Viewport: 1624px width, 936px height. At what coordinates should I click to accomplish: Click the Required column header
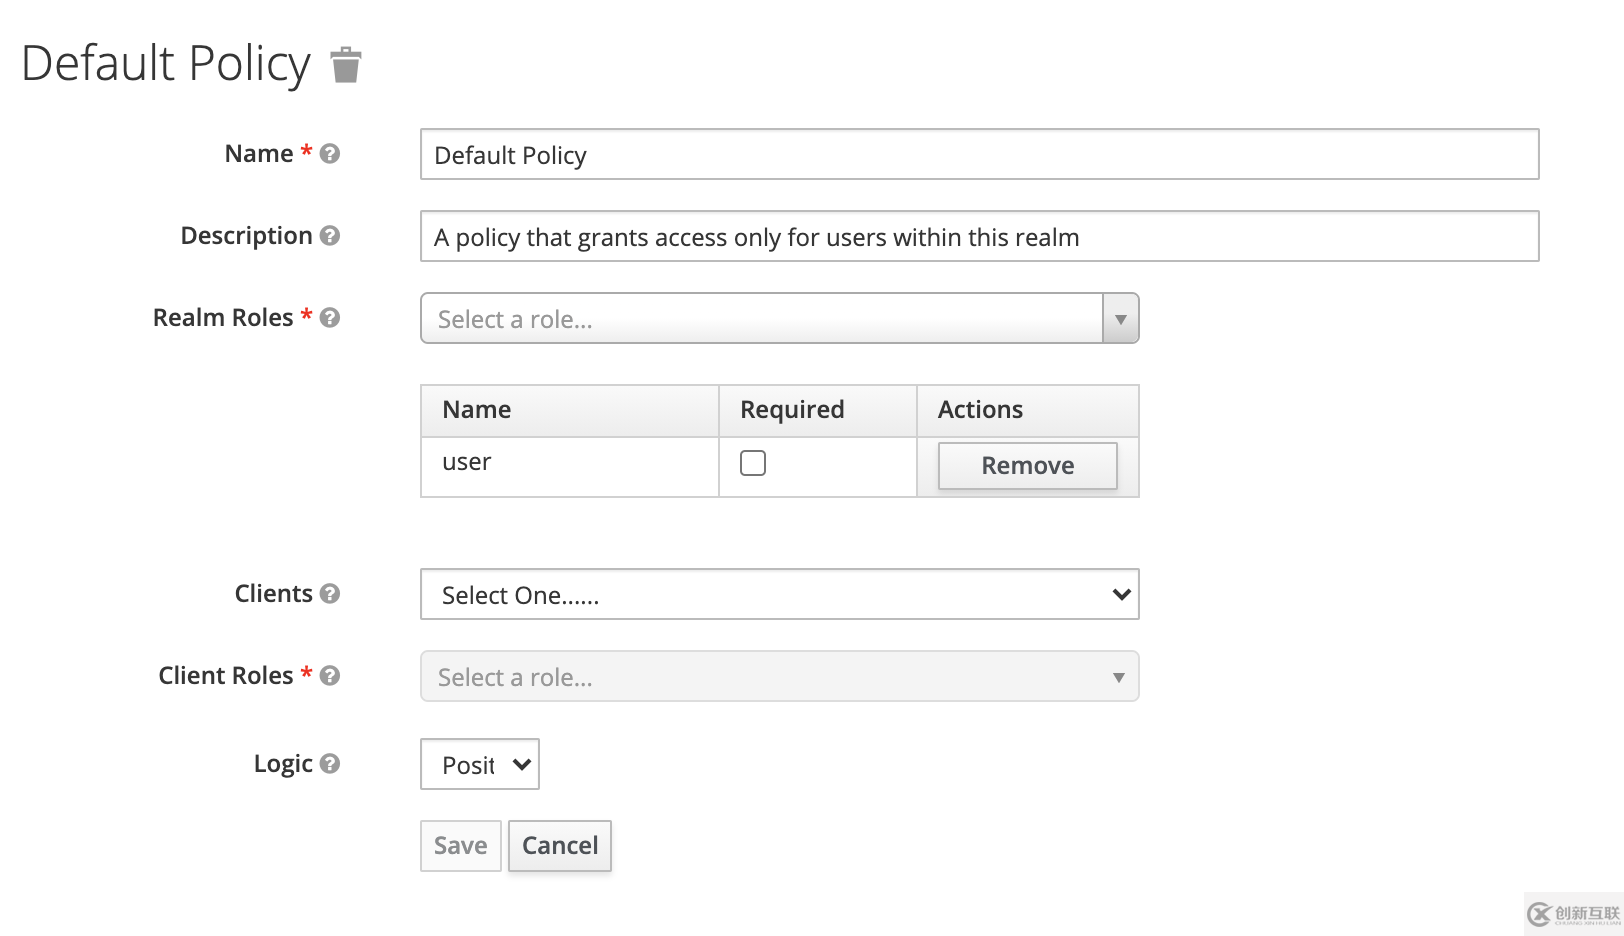tap(818, 411)
